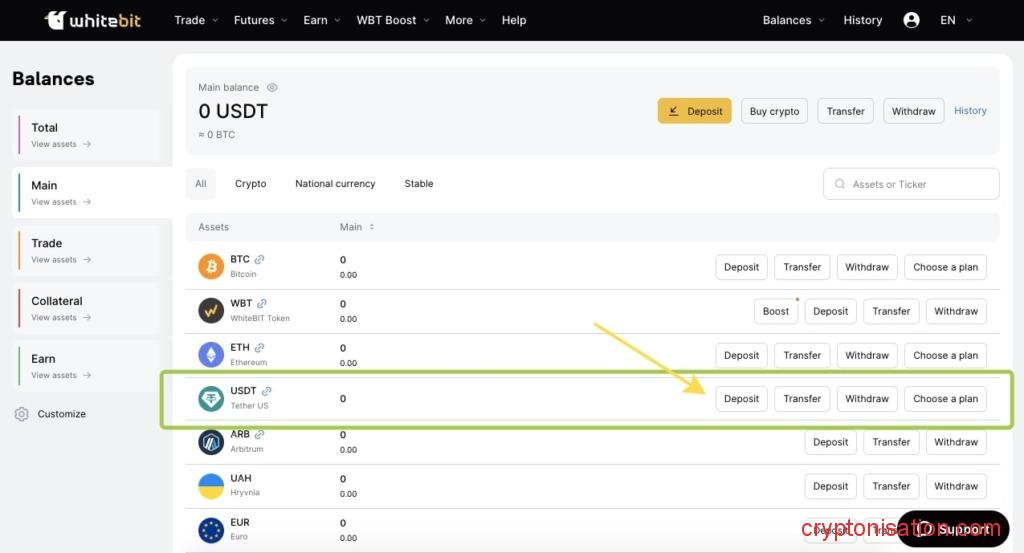The height and width of the screenshot is (553, 1024).
Task: Click the Customize gear icon
Action: click(x=21, y=414)
